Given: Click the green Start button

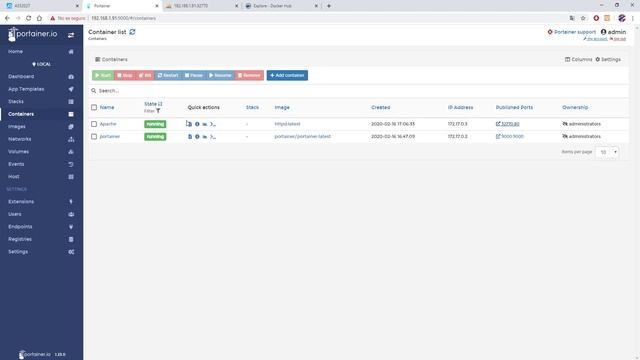Looking at the screenshot, I should 103,76.
